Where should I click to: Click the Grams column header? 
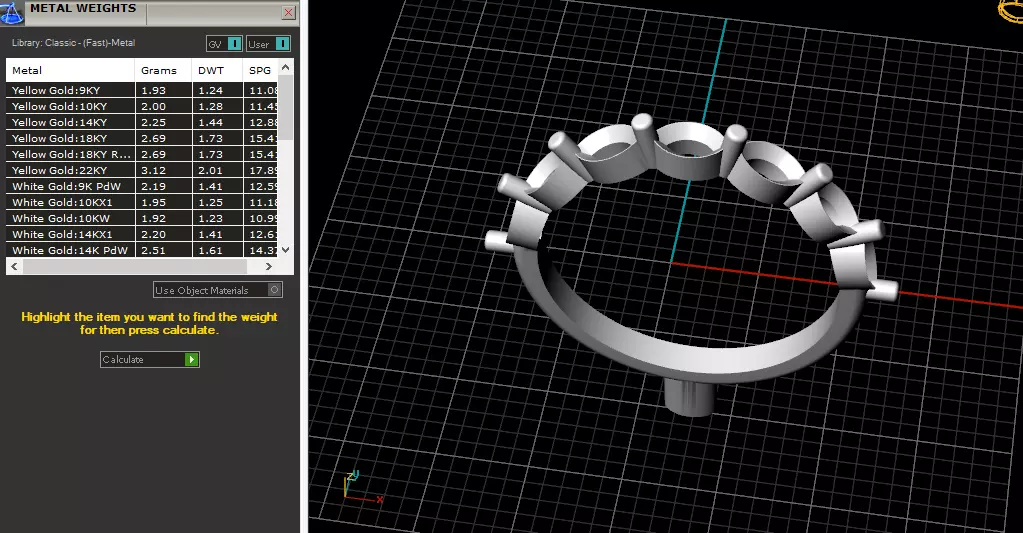coord(164,70)
